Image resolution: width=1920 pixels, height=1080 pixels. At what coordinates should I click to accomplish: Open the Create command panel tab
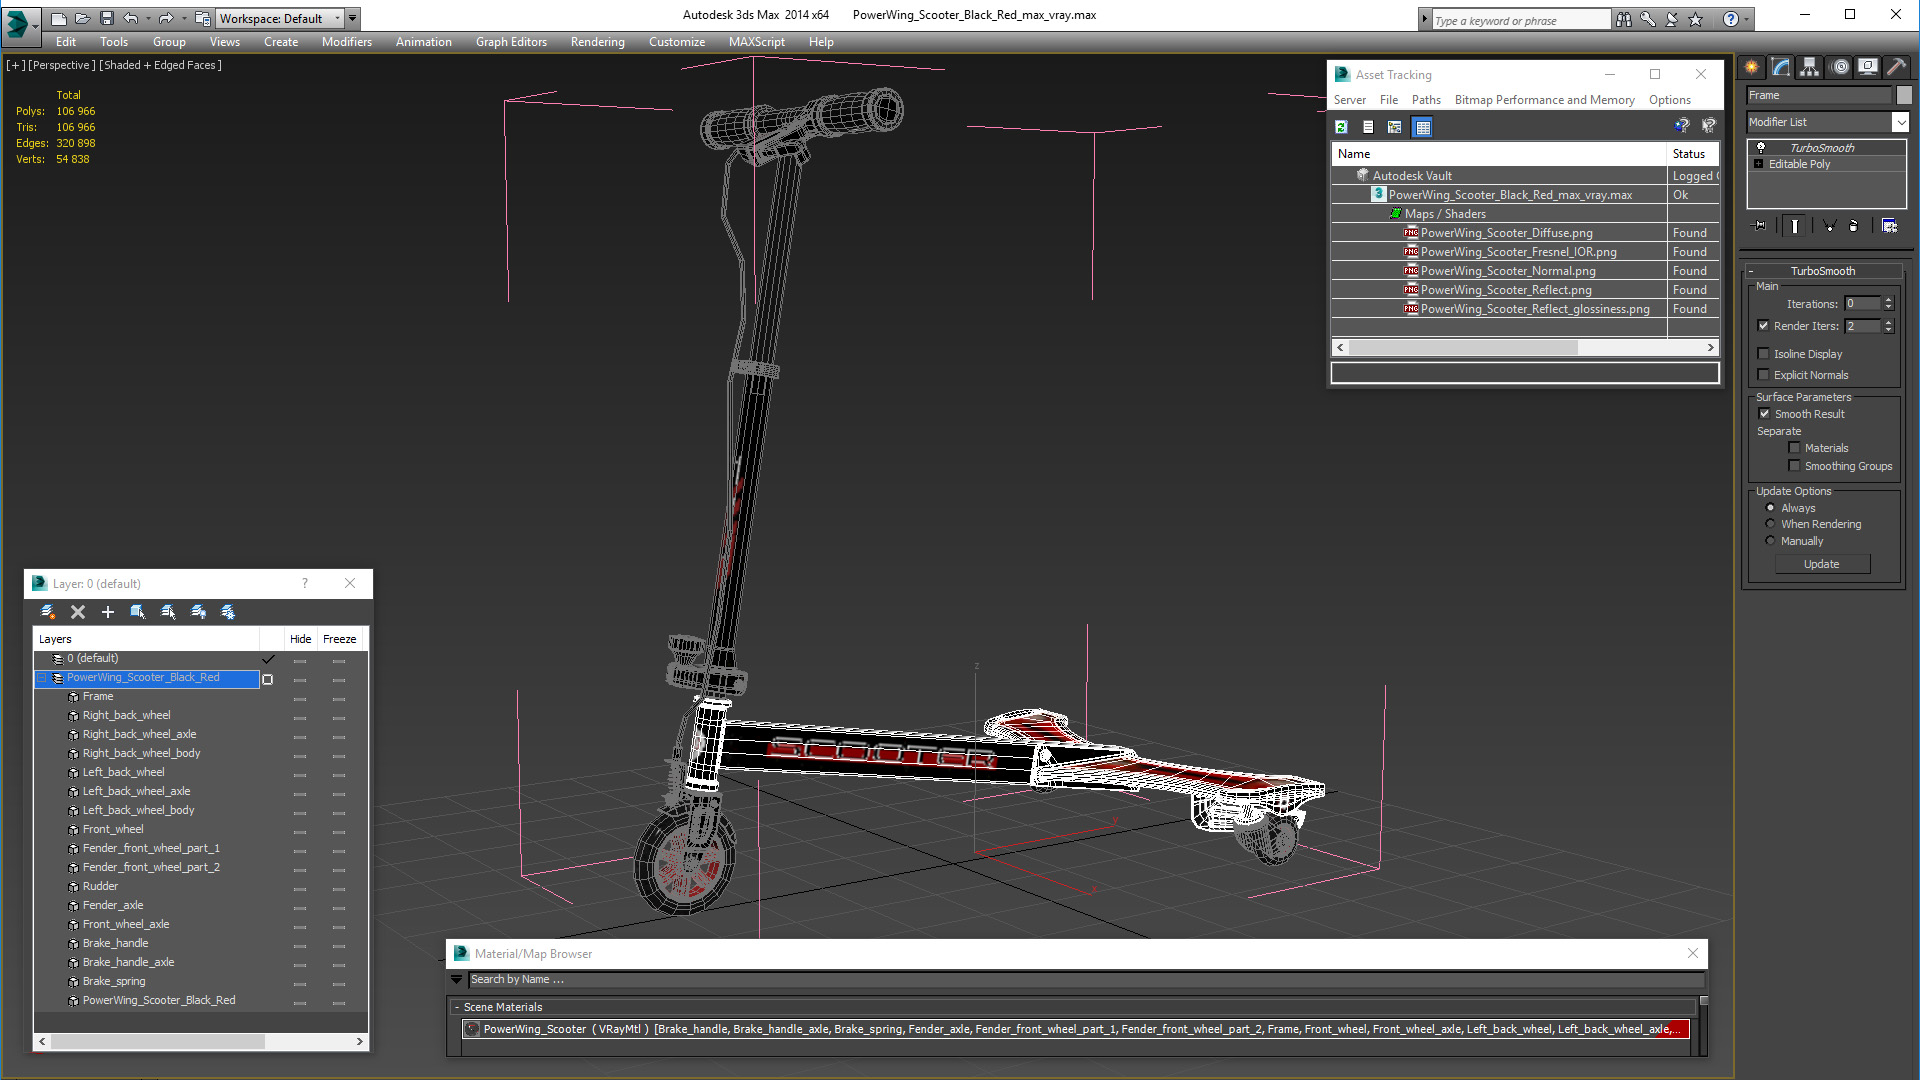coord(1752,67)
